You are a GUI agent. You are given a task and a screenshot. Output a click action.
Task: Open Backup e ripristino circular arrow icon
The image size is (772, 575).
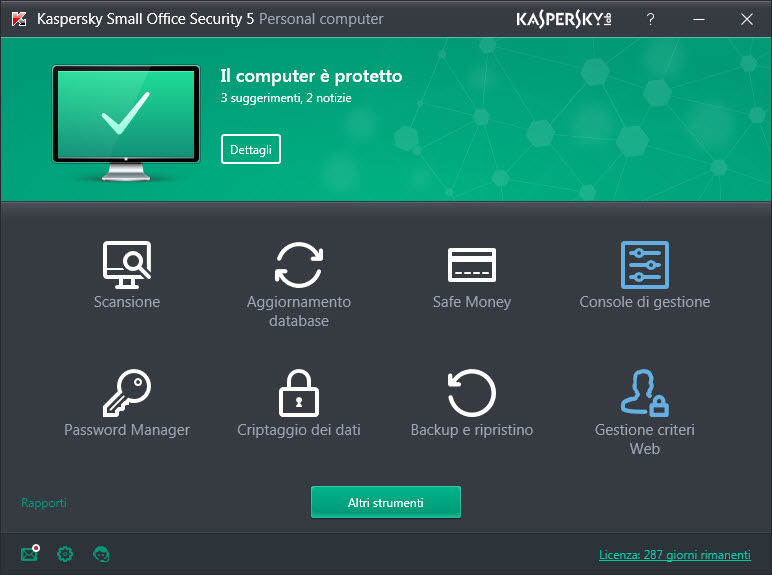pyautogui.click(x=472, y=393)
